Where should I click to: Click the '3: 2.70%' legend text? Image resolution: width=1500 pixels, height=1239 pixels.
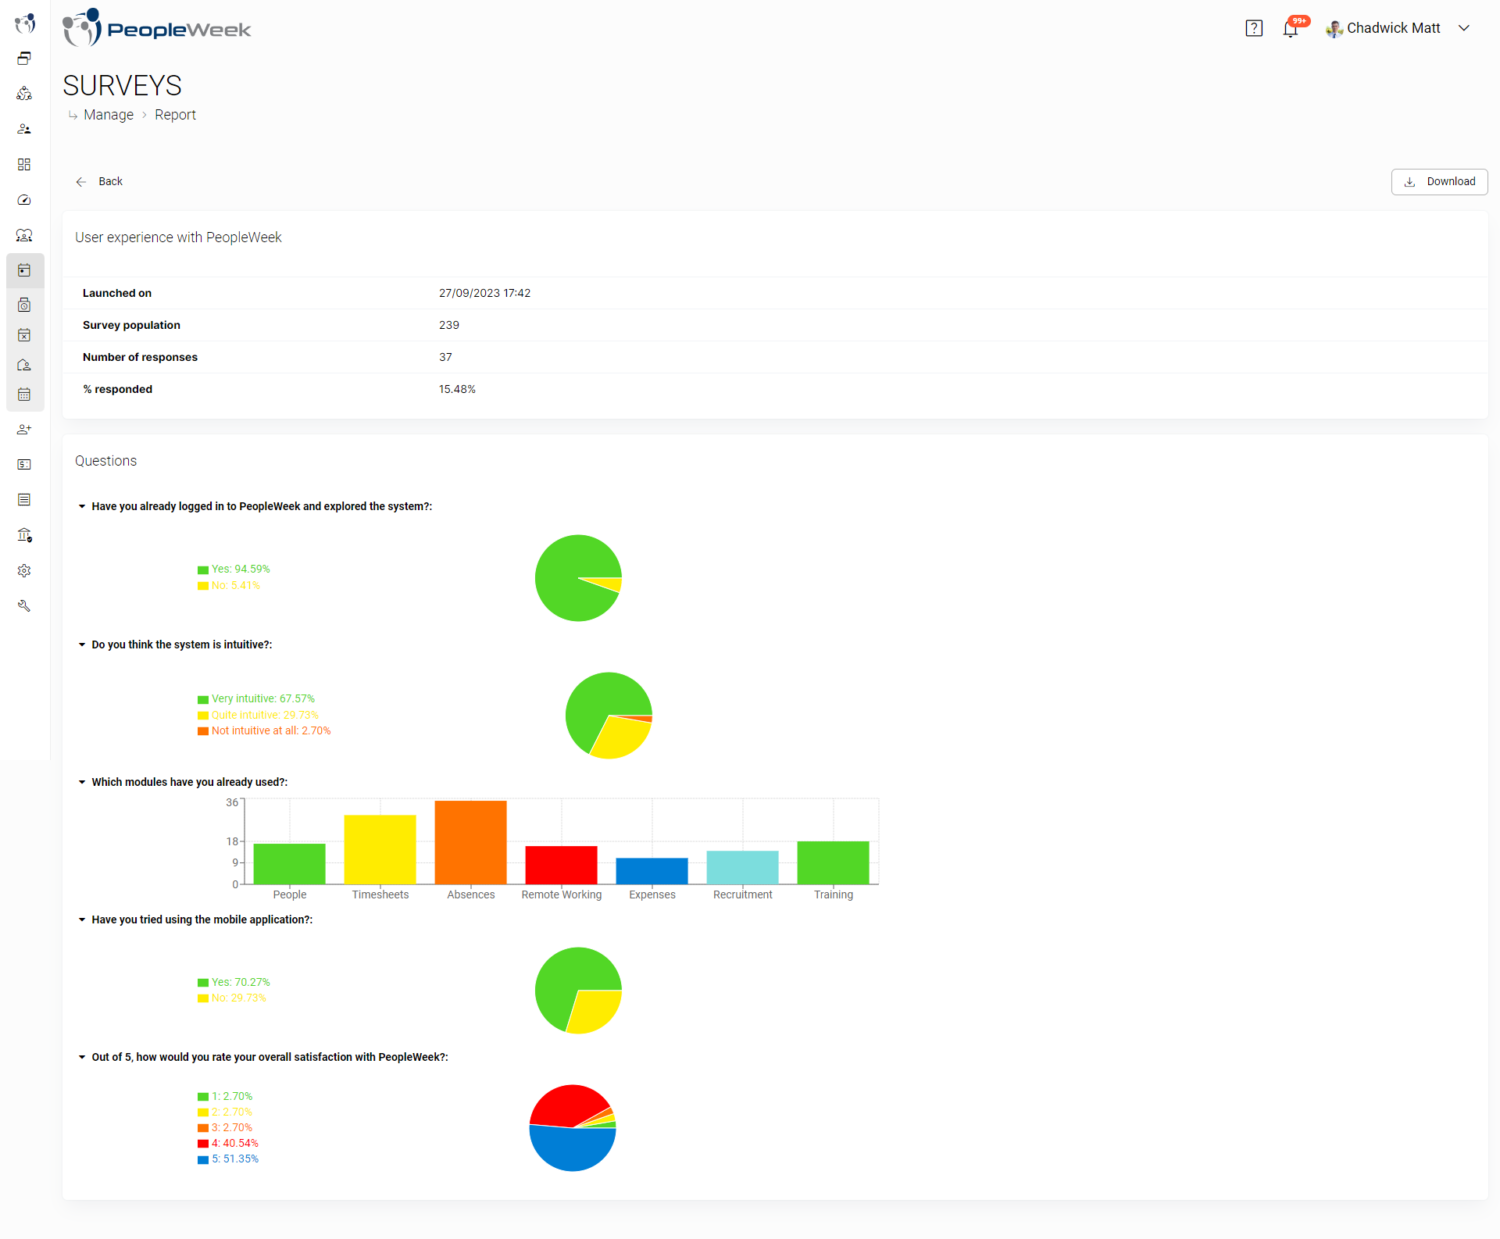pos(232,1128)
